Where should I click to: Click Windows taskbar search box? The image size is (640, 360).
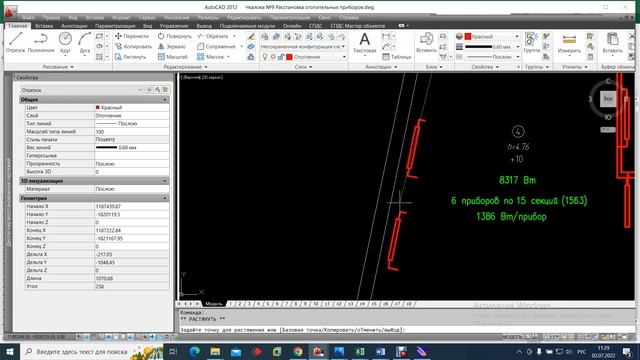tap(92, 351)
